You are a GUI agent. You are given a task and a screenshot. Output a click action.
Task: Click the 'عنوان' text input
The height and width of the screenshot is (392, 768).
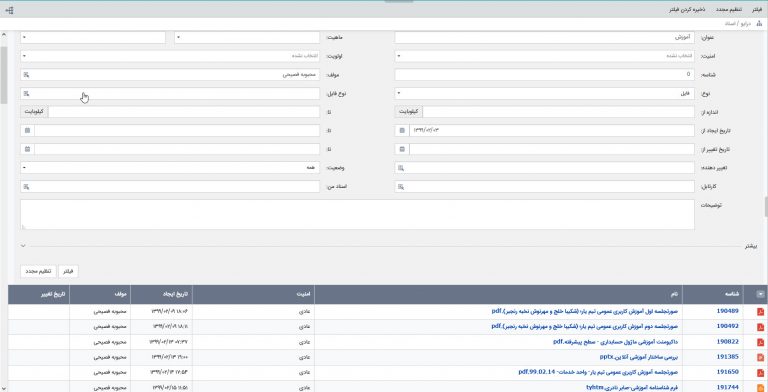pyautogui.click(x=544, y=38)
